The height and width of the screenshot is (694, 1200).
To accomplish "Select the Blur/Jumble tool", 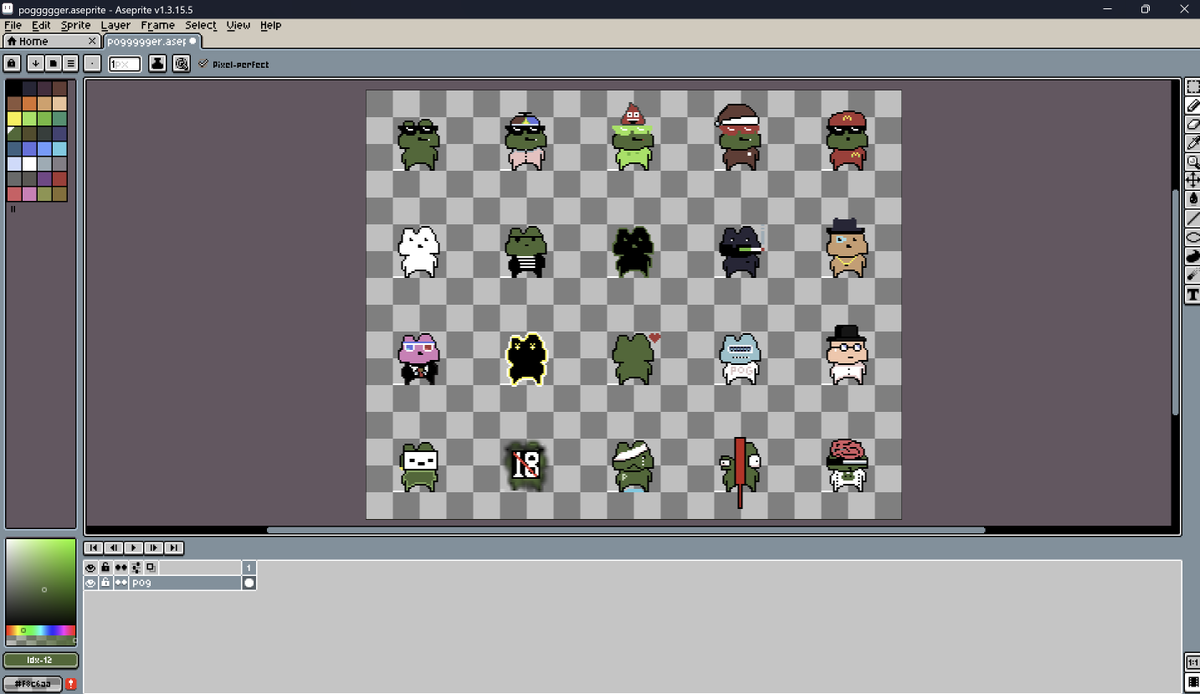I will 1192,275.
